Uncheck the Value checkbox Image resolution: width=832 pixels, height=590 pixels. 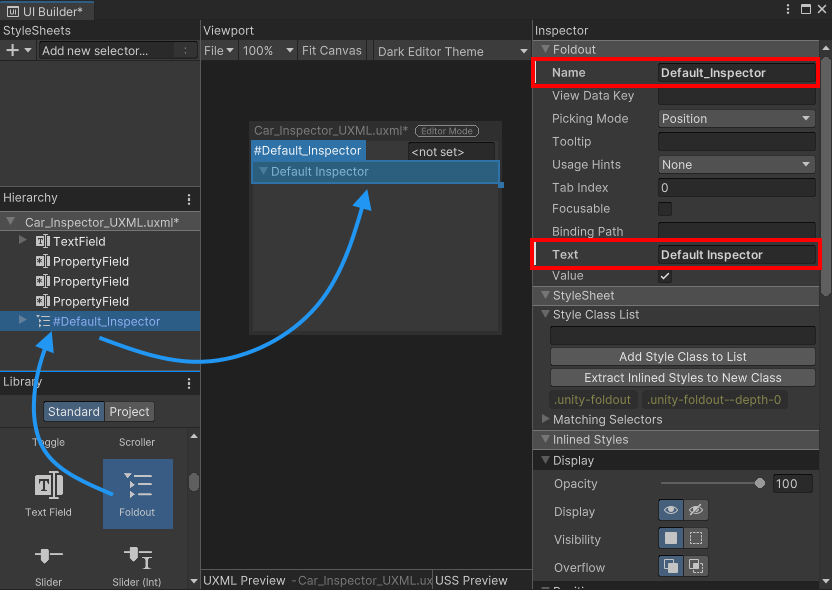pos(665,276)
